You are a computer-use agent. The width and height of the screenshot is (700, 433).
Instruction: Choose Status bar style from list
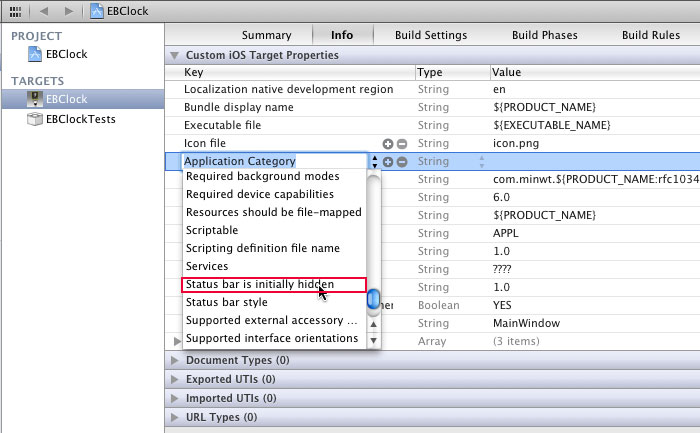(227, 302)
